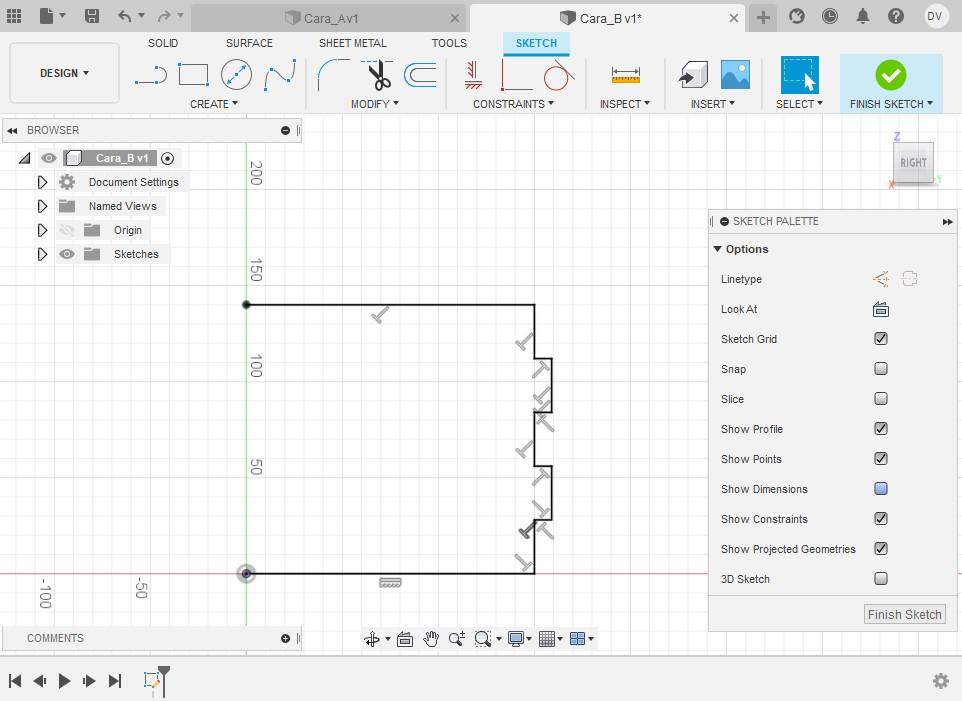Enable the Snap checkbox
The width and height of the screenshot is (962, 701).
[880, 369]
